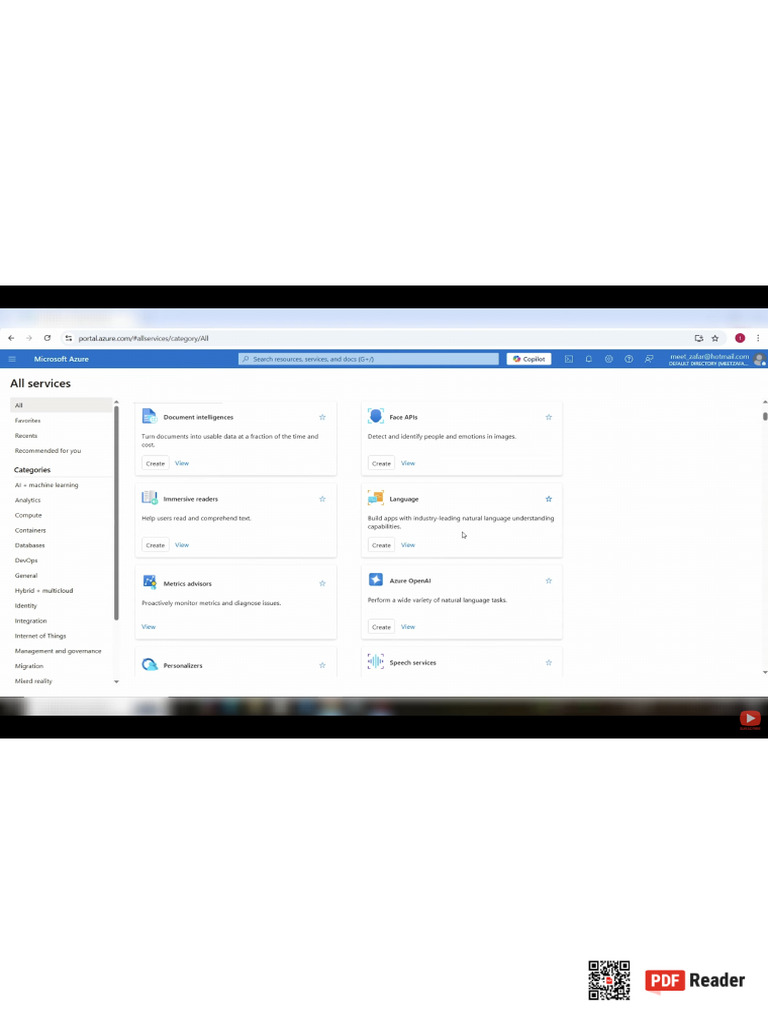The image size is (768, 1024).
Task: Open Hybrid + multicloud category
Action: tap(44, 590)
